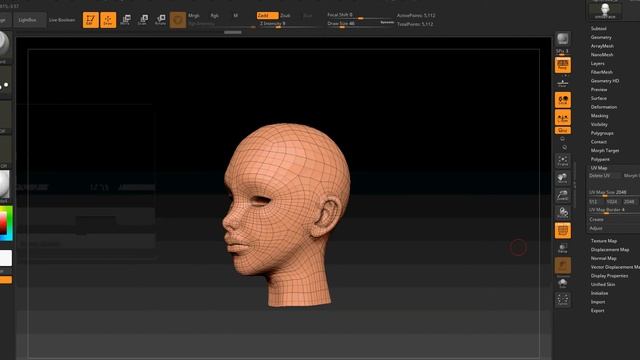Select the Scale transform icon
The image size is (640, 360).
tap(143, 20)
